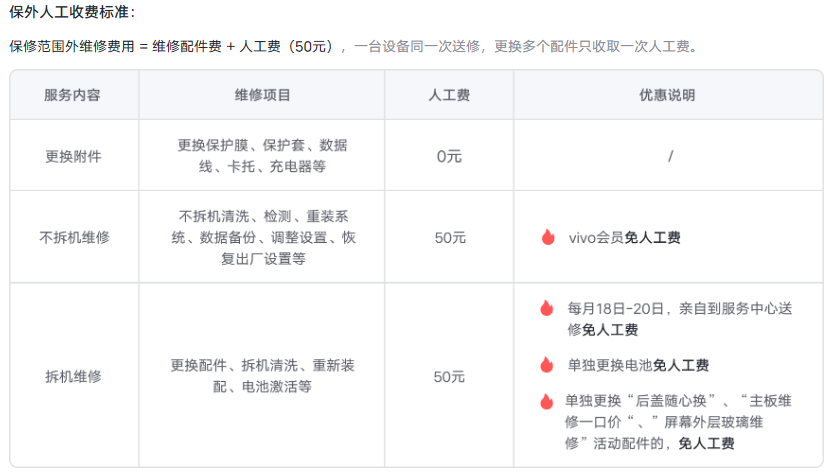Image resolution: width=831 pixels, height=475 pixels.
Task: Select the 不拆机维修 service row cell
Action: click(73, 237)
